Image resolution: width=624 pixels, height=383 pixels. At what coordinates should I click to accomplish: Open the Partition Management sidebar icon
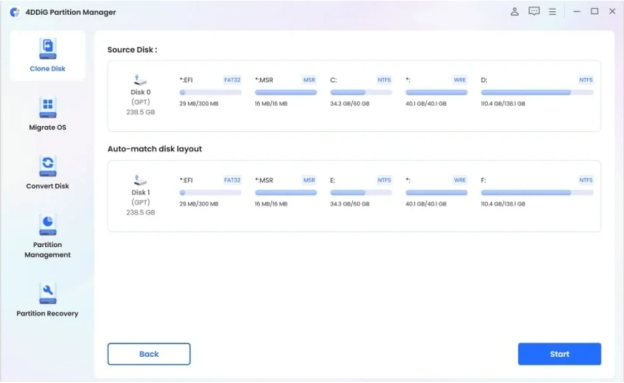coord(47,225)
